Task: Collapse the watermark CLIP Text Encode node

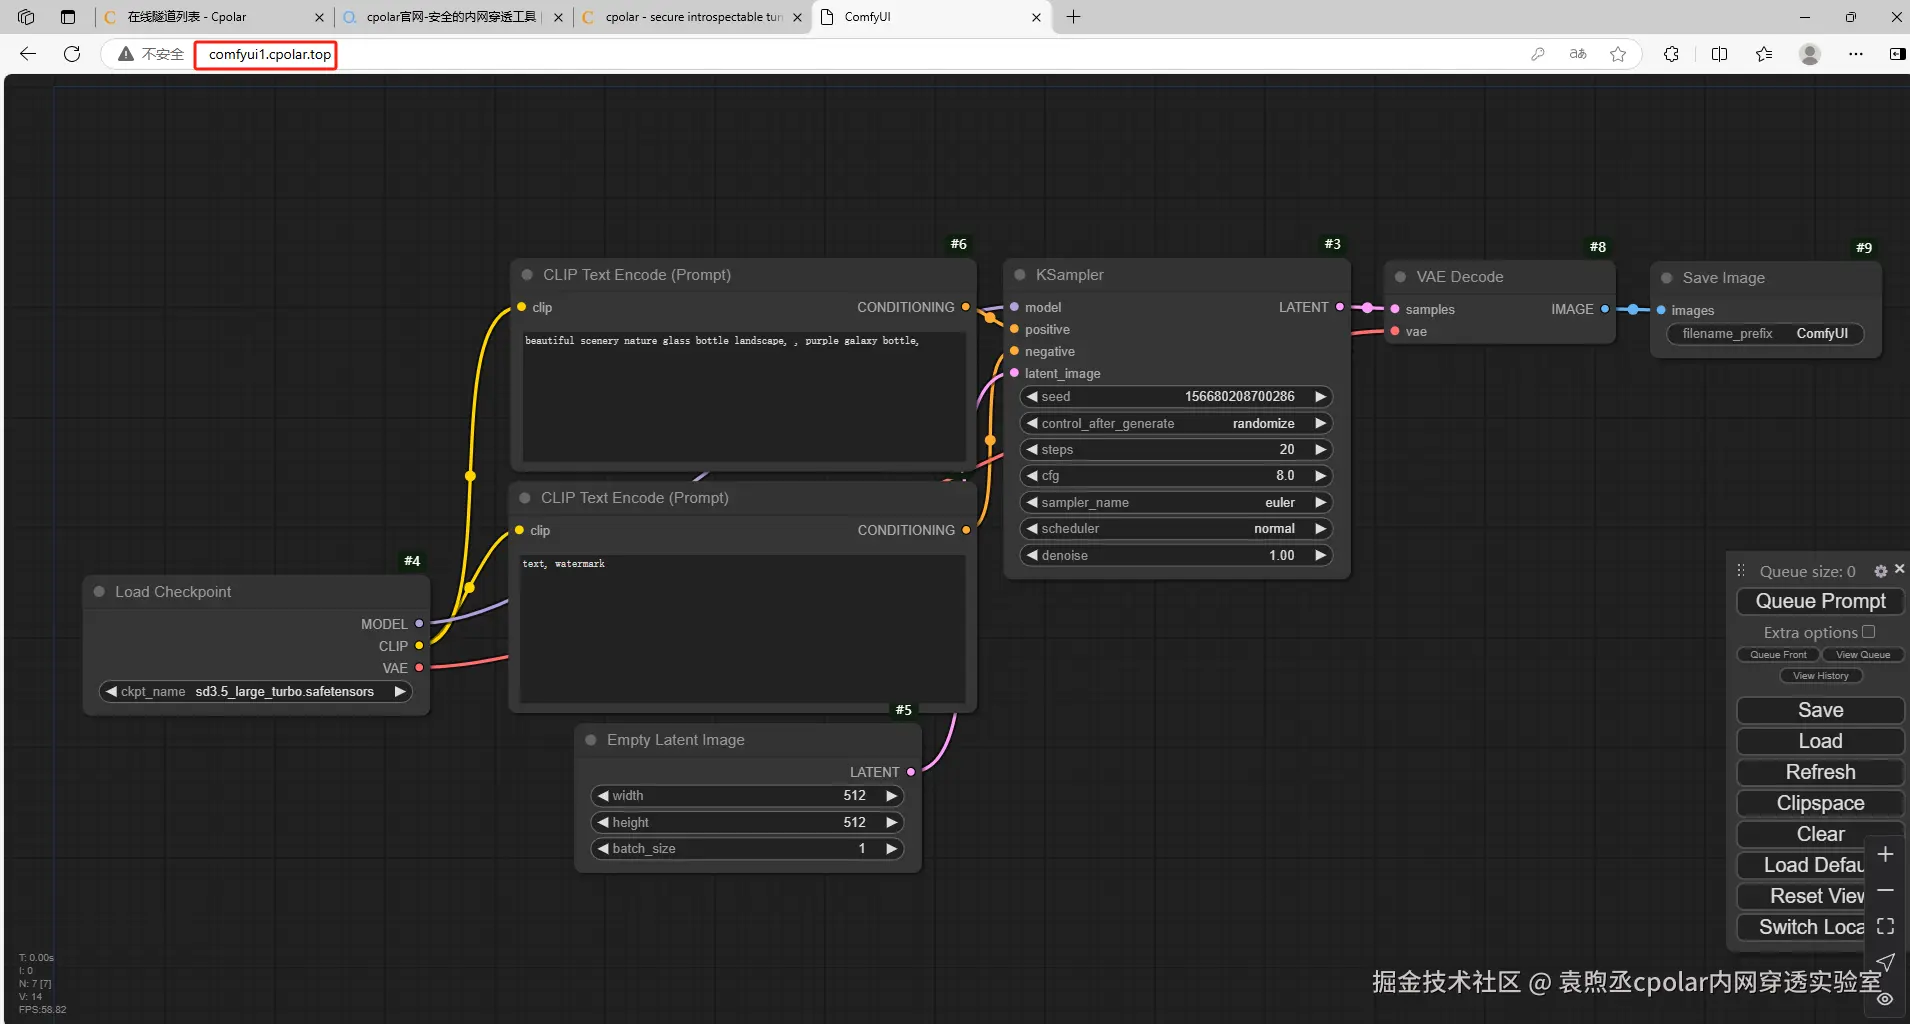Action: click(525, 498)
